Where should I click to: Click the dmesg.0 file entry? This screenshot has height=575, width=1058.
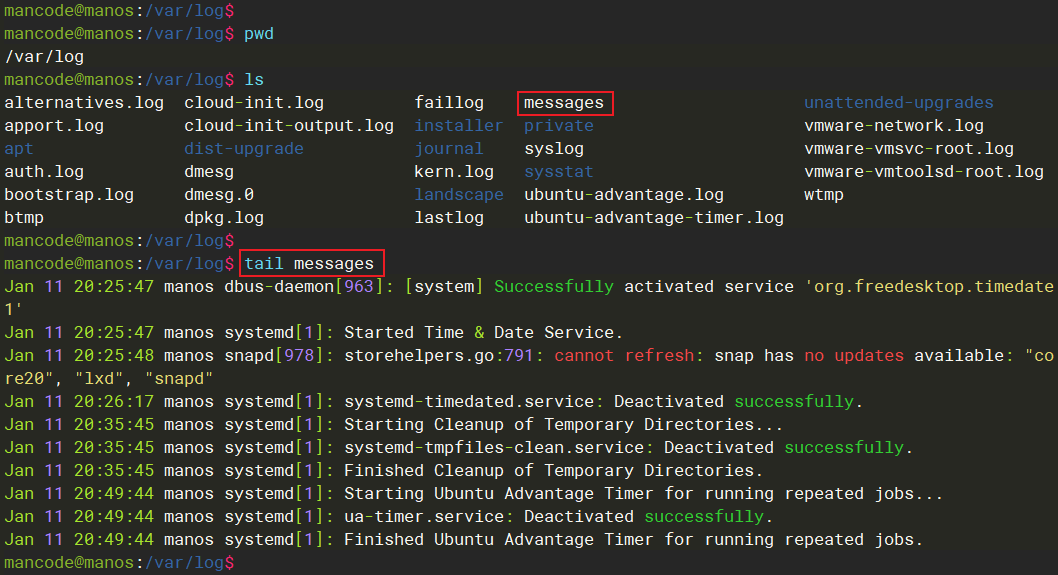[x=219, y=195]
